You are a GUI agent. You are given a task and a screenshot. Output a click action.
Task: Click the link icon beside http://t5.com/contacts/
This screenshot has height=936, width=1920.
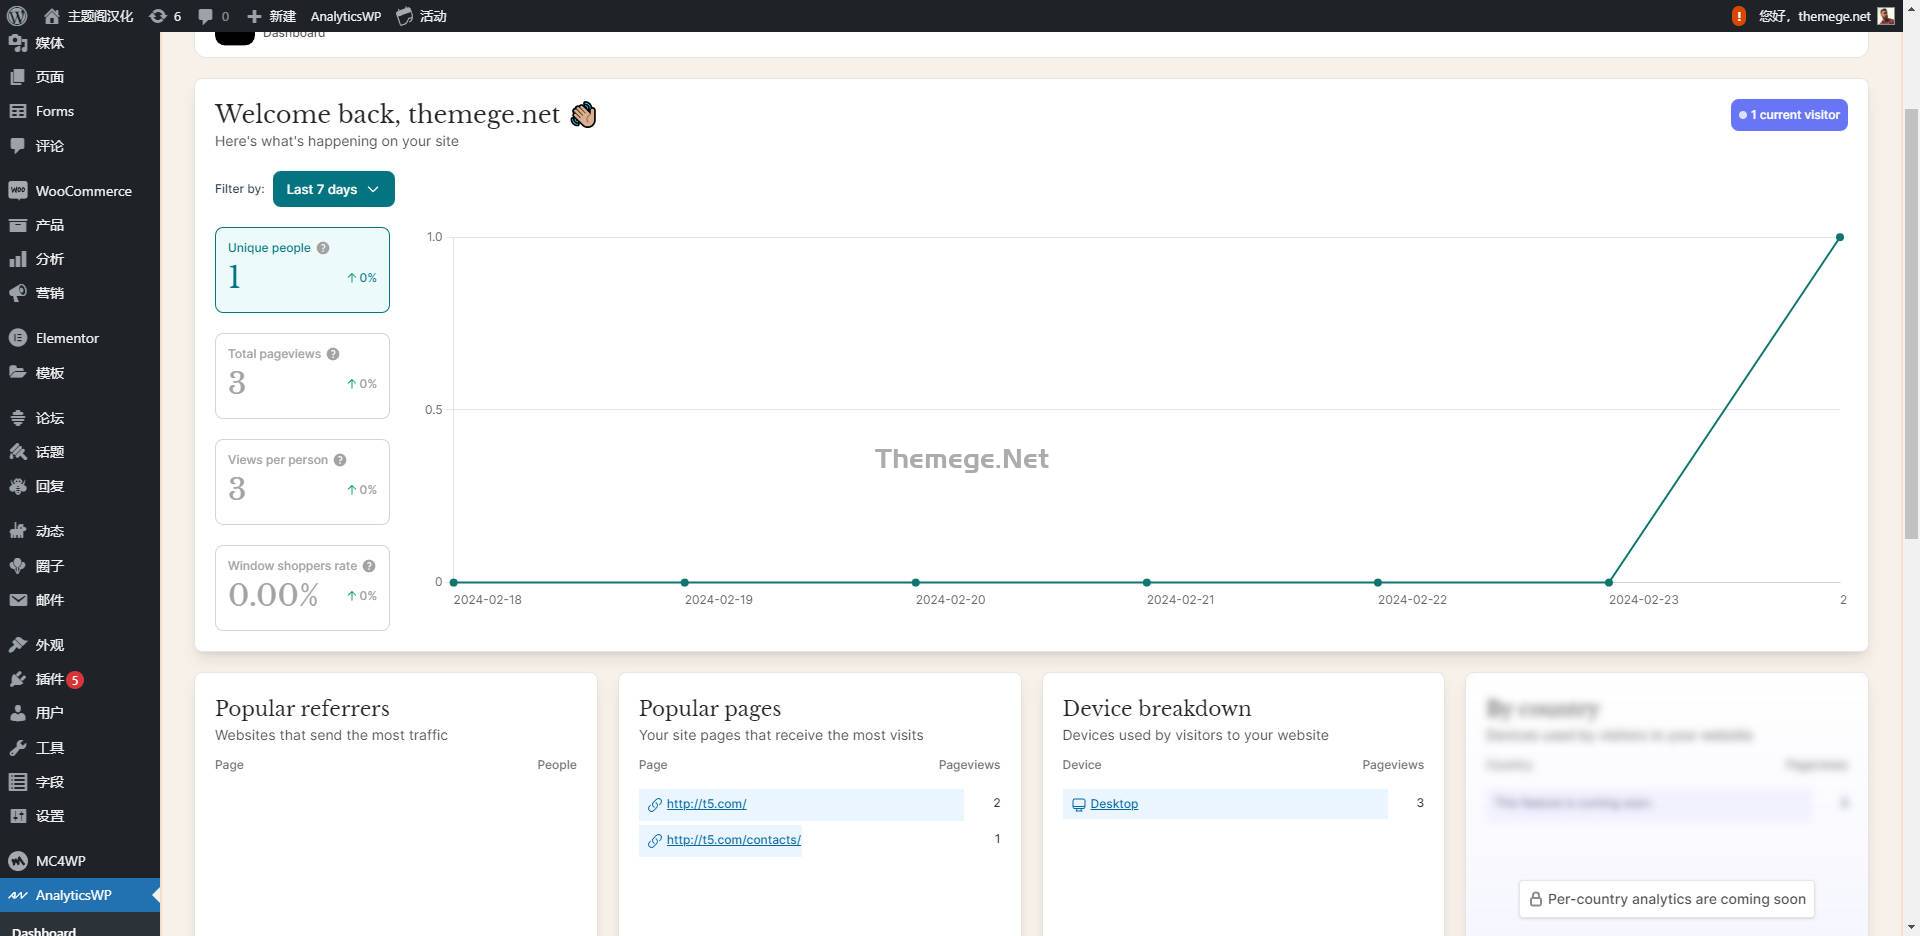click(x=655, y=841)
